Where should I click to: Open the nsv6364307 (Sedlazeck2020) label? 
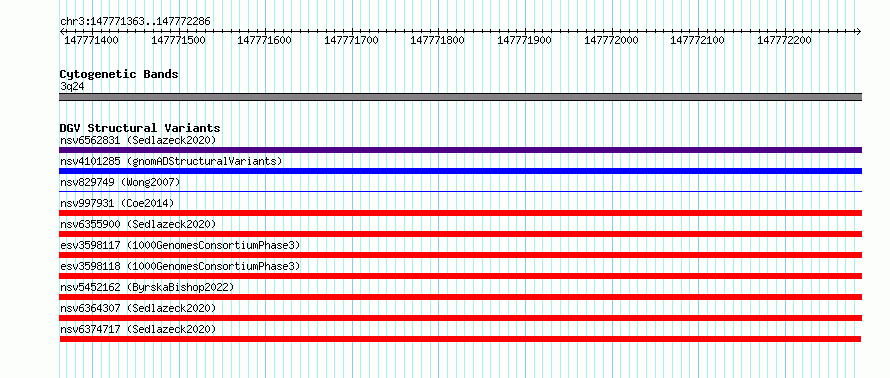[138, 308]
